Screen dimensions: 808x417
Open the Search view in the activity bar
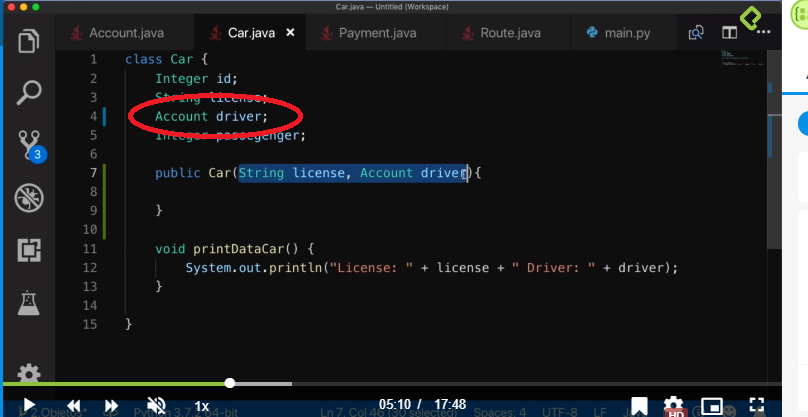click(x=29, y=93)
